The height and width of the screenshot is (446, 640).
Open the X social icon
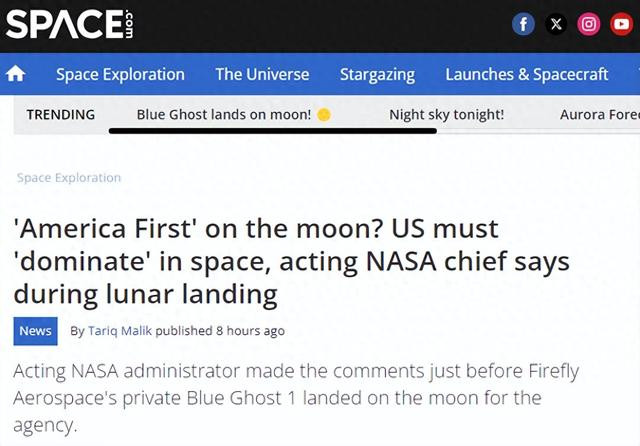[556, 24]
